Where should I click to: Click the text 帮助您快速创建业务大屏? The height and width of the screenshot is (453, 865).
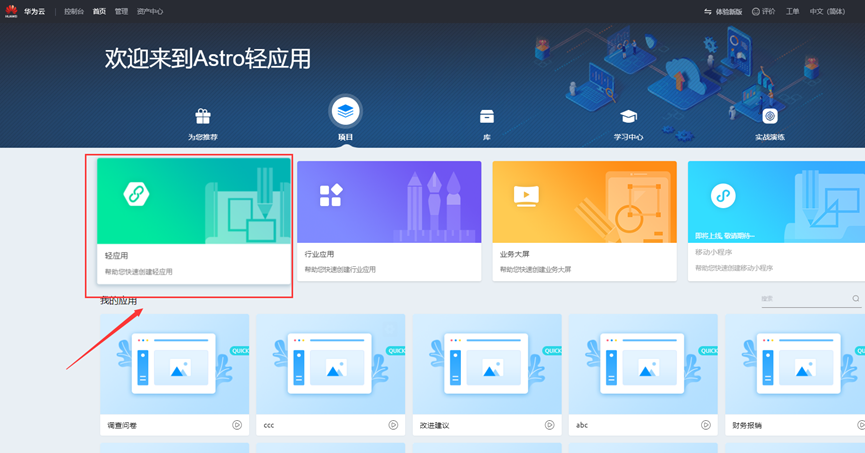tap(535, 269)
